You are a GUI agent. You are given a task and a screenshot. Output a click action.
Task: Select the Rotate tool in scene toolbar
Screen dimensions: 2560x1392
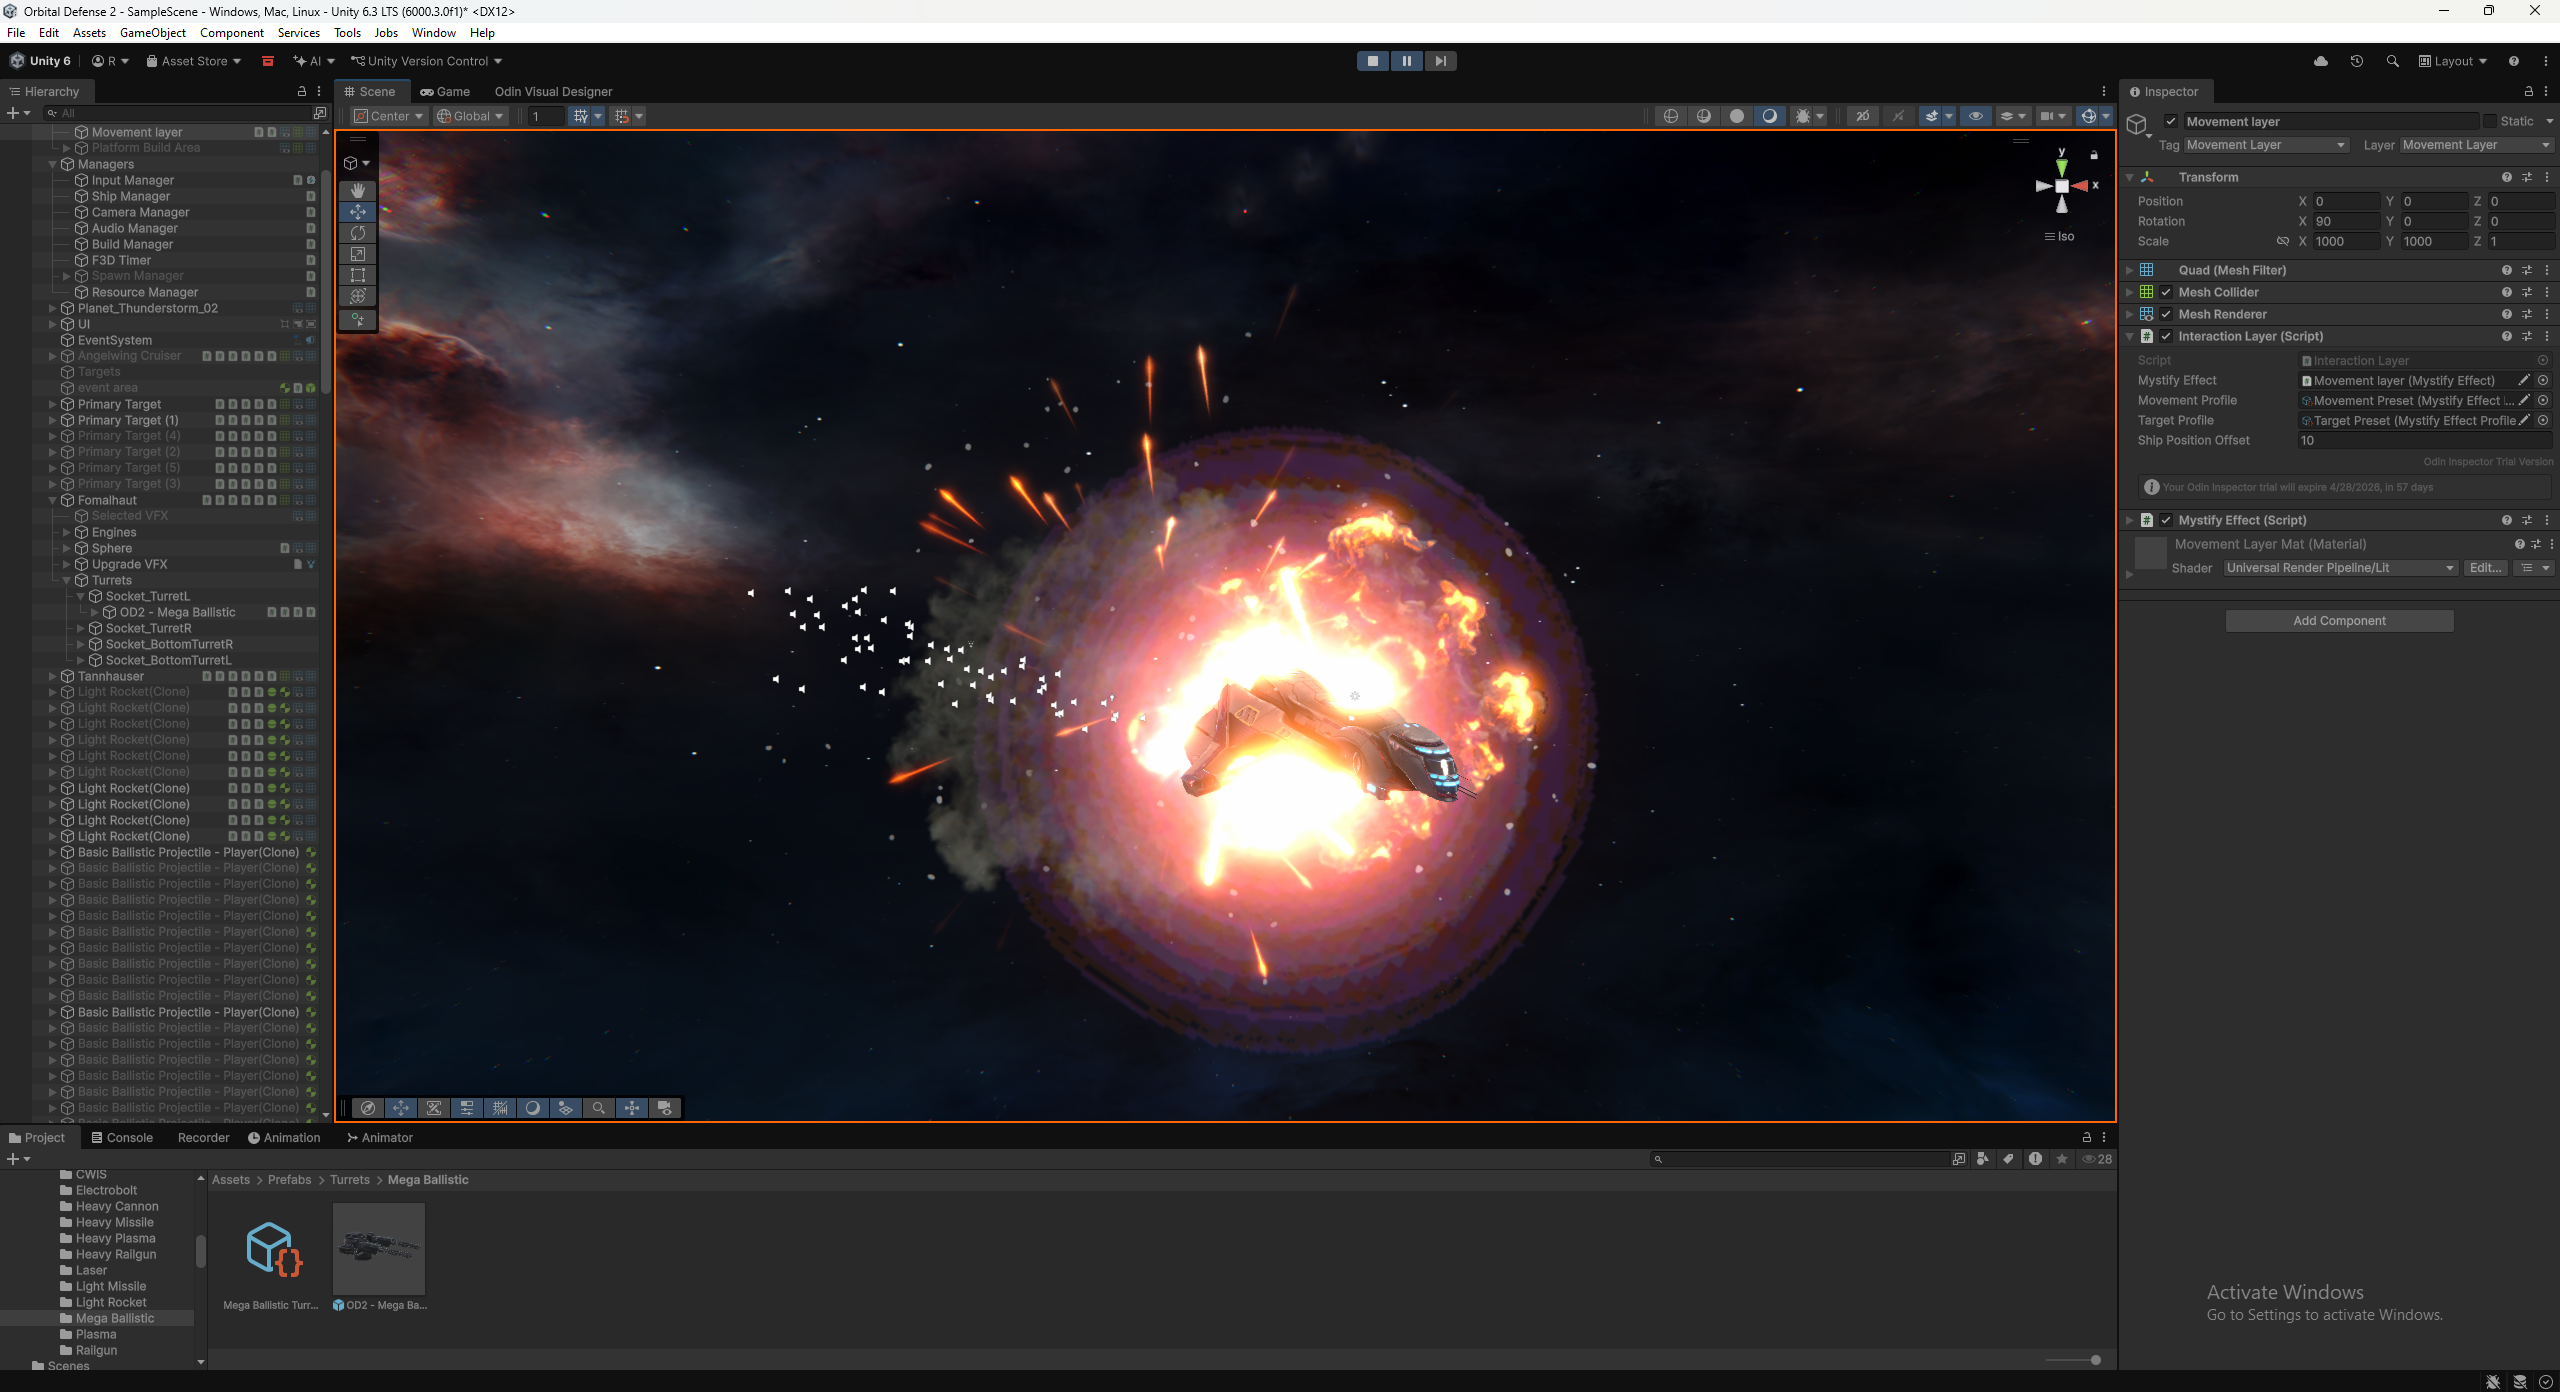(357, 233)
